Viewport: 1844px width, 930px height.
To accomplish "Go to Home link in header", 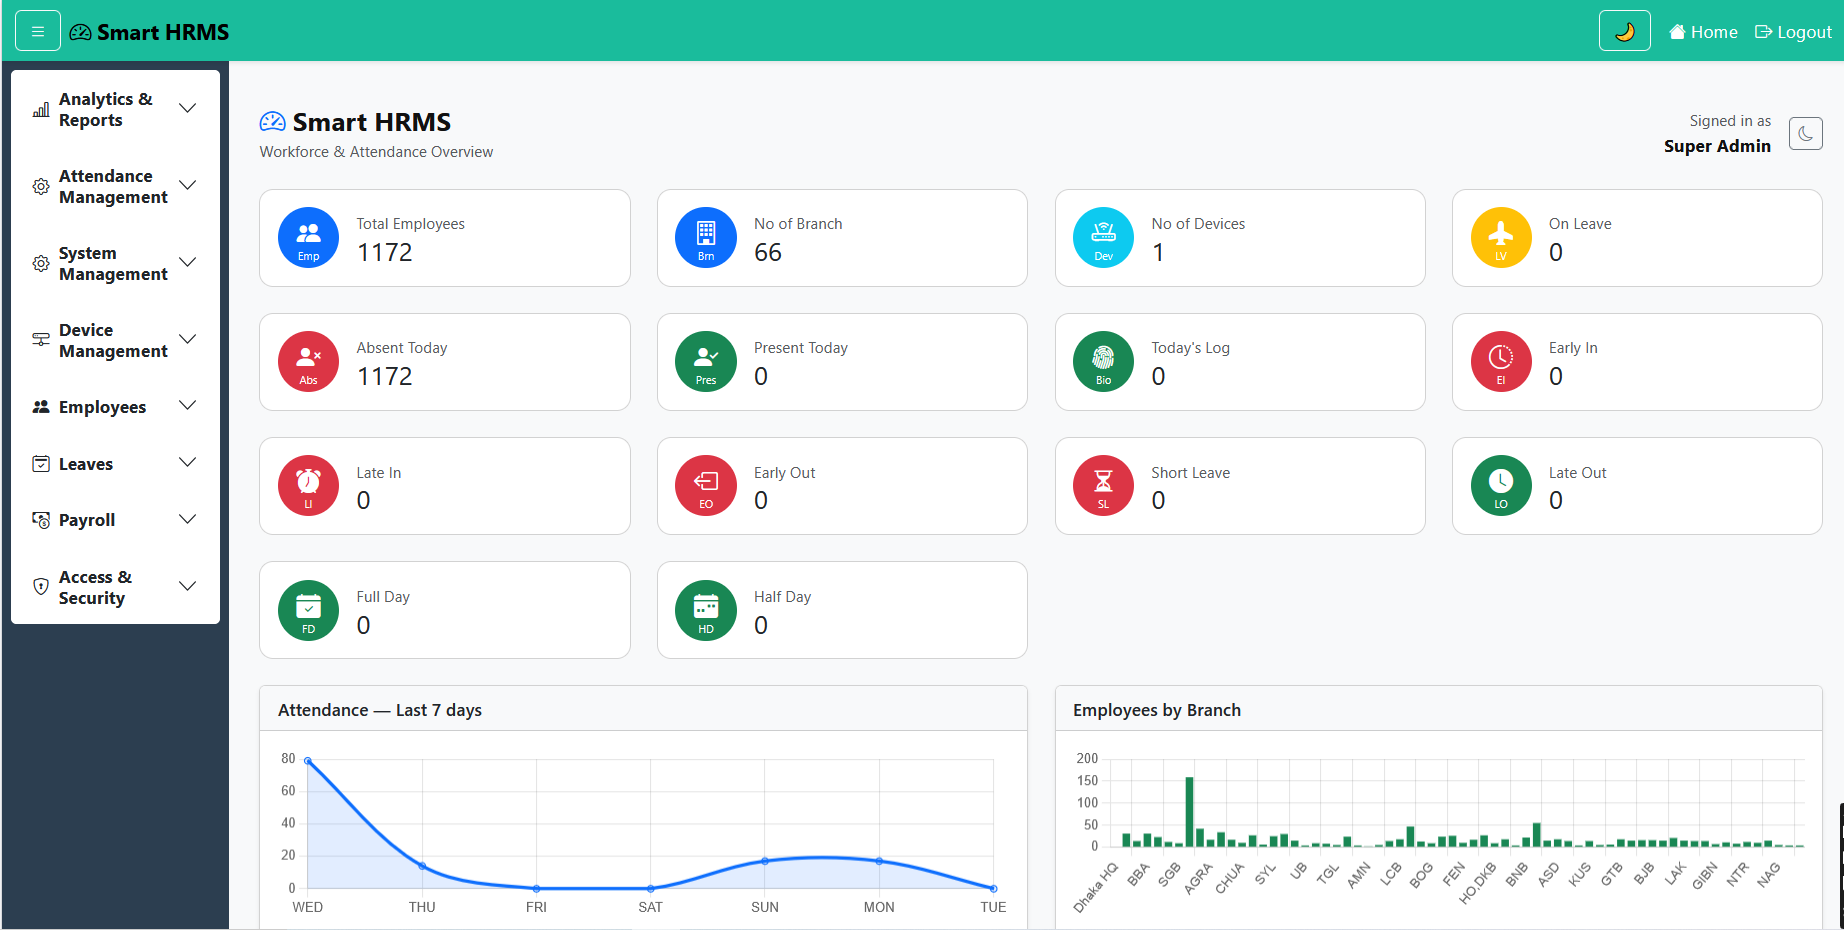I will [x=1703, y=32].
